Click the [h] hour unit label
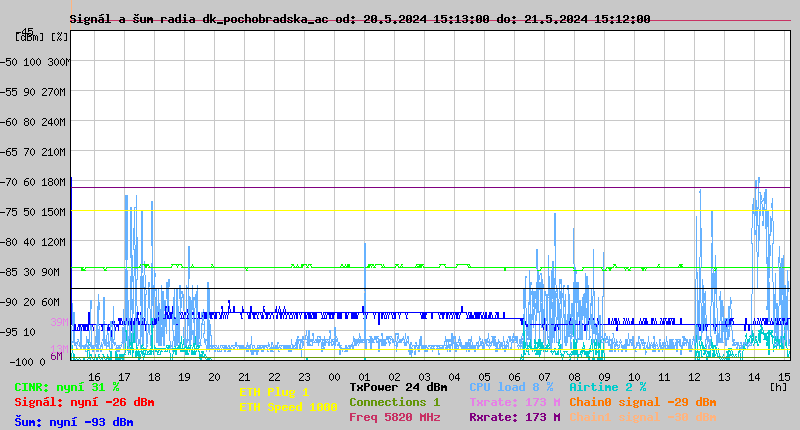 click(778, 386)
